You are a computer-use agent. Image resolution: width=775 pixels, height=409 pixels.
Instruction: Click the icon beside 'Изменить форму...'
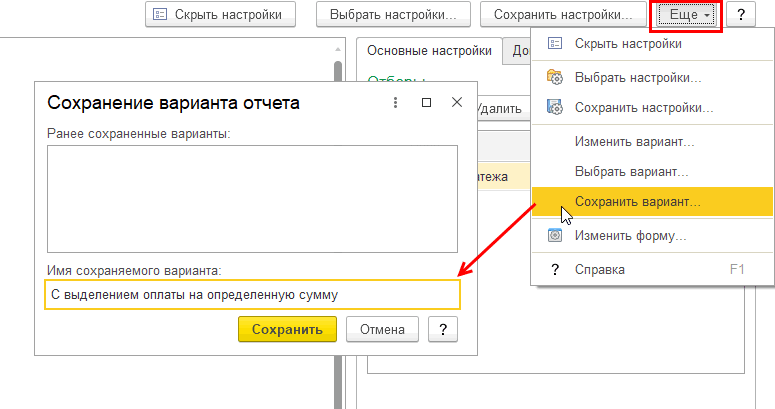555,236
